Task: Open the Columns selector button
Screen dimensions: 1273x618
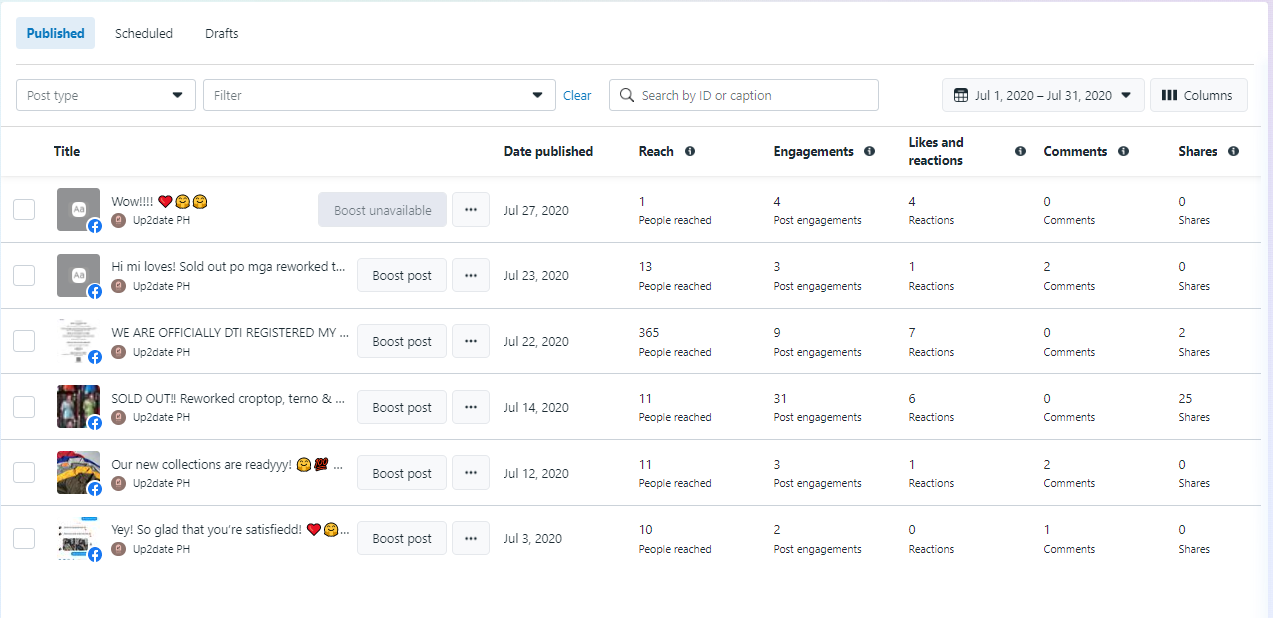Action: 1198,96
